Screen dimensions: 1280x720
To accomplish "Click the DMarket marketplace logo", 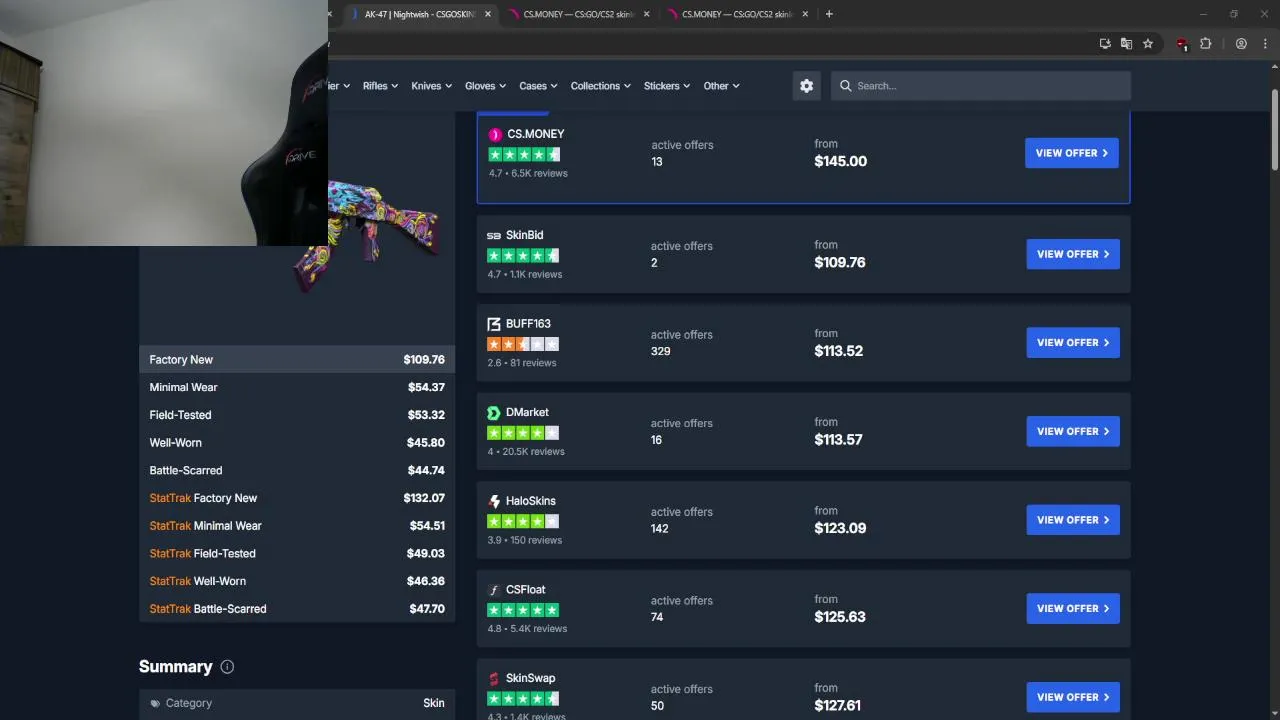I will [x=493, y=413].
